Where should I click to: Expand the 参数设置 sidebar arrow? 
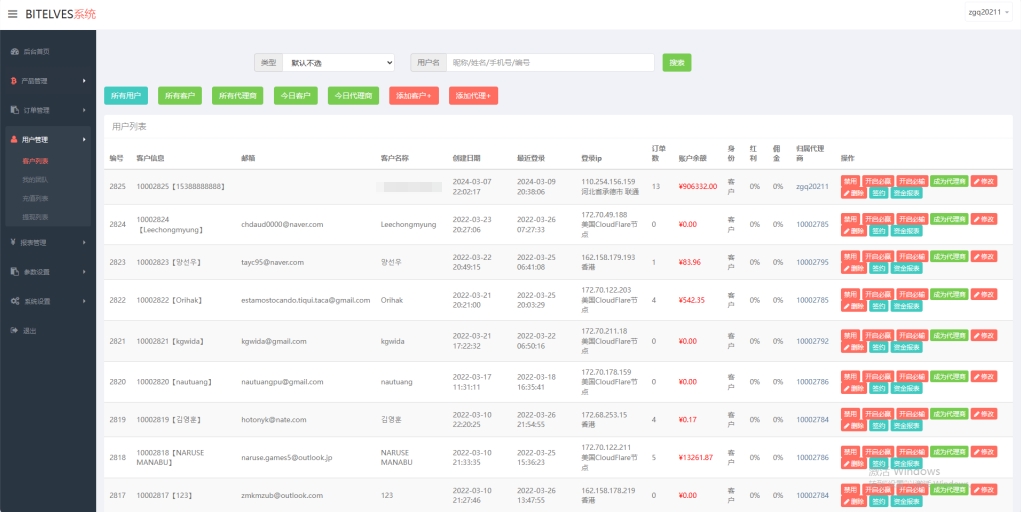pyautogui.click(x=84, y=272)
